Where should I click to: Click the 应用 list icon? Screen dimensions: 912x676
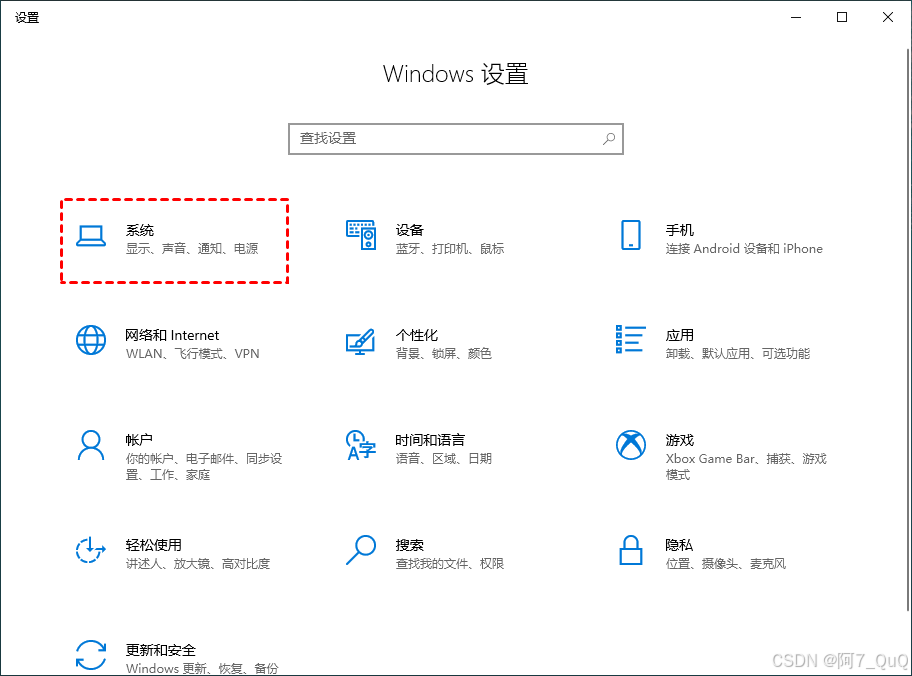(630, 339)
